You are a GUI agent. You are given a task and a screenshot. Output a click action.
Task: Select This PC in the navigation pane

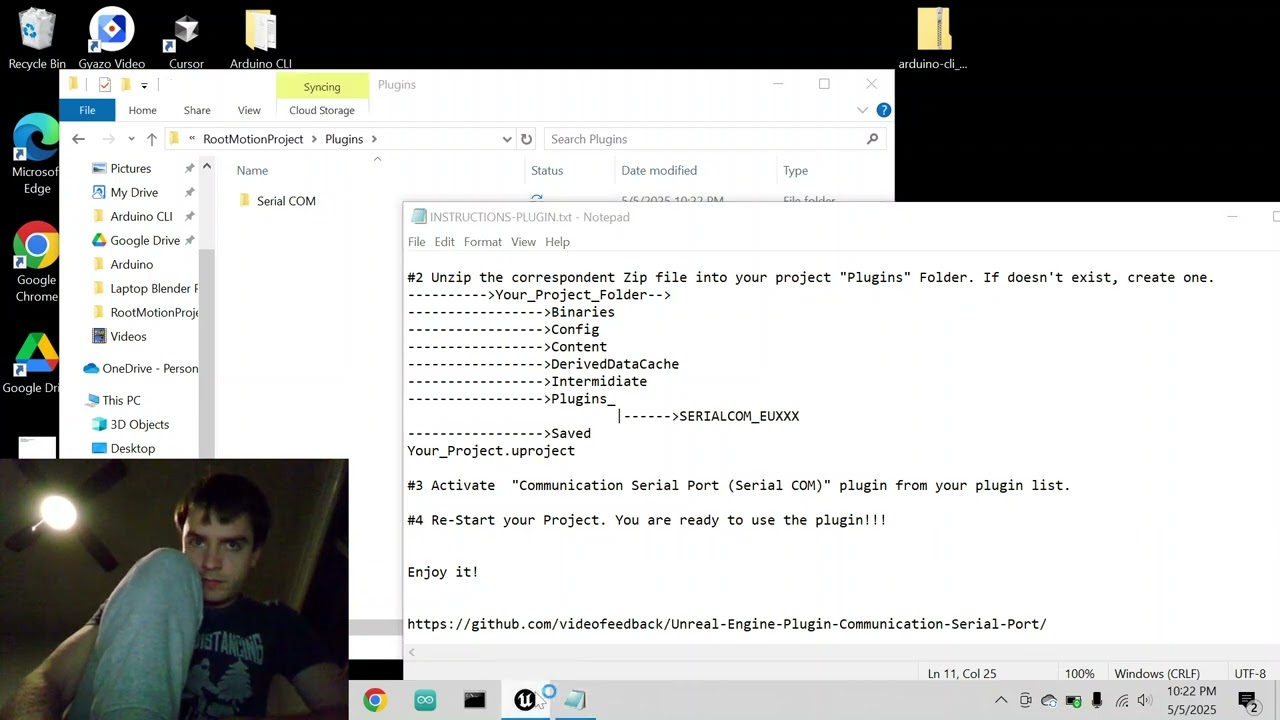121,401
